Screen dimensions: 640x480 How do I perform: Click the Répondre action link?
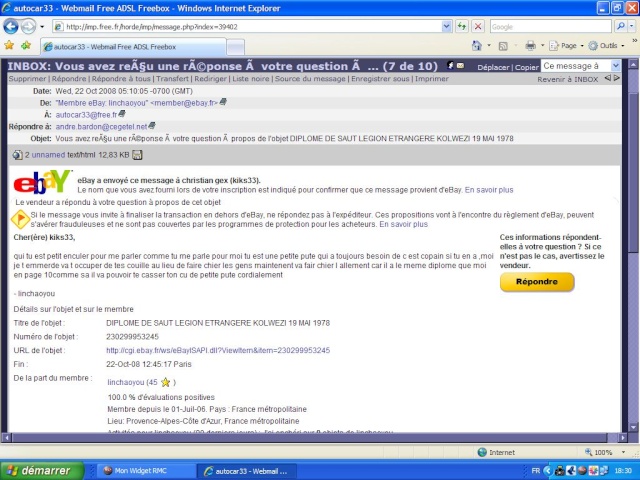[69, 79]
